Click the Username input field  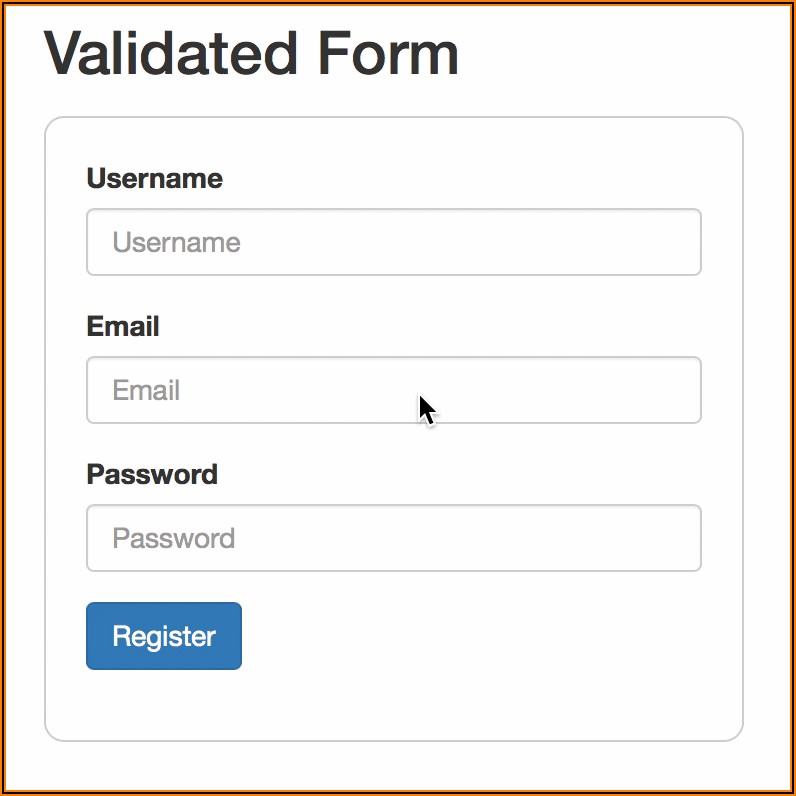393,242
